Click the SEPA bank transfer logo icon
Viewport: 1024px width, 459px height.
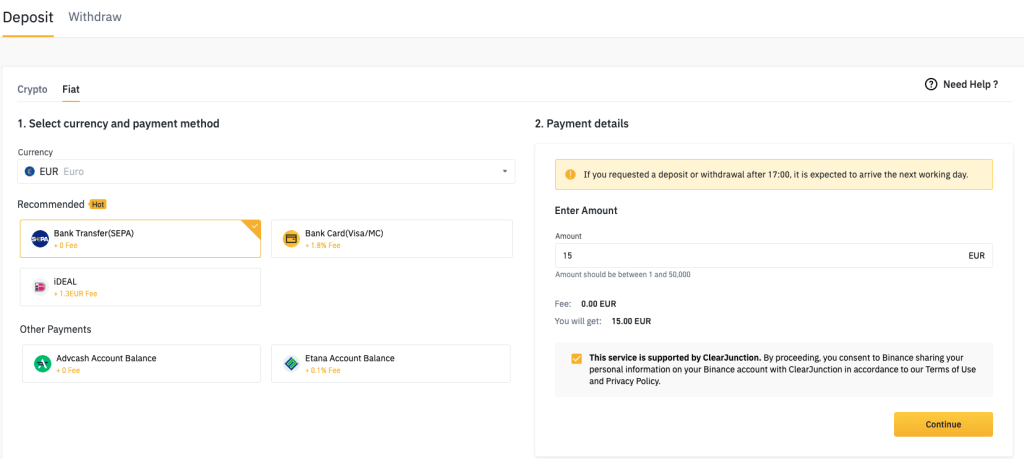tap(40, 239)
